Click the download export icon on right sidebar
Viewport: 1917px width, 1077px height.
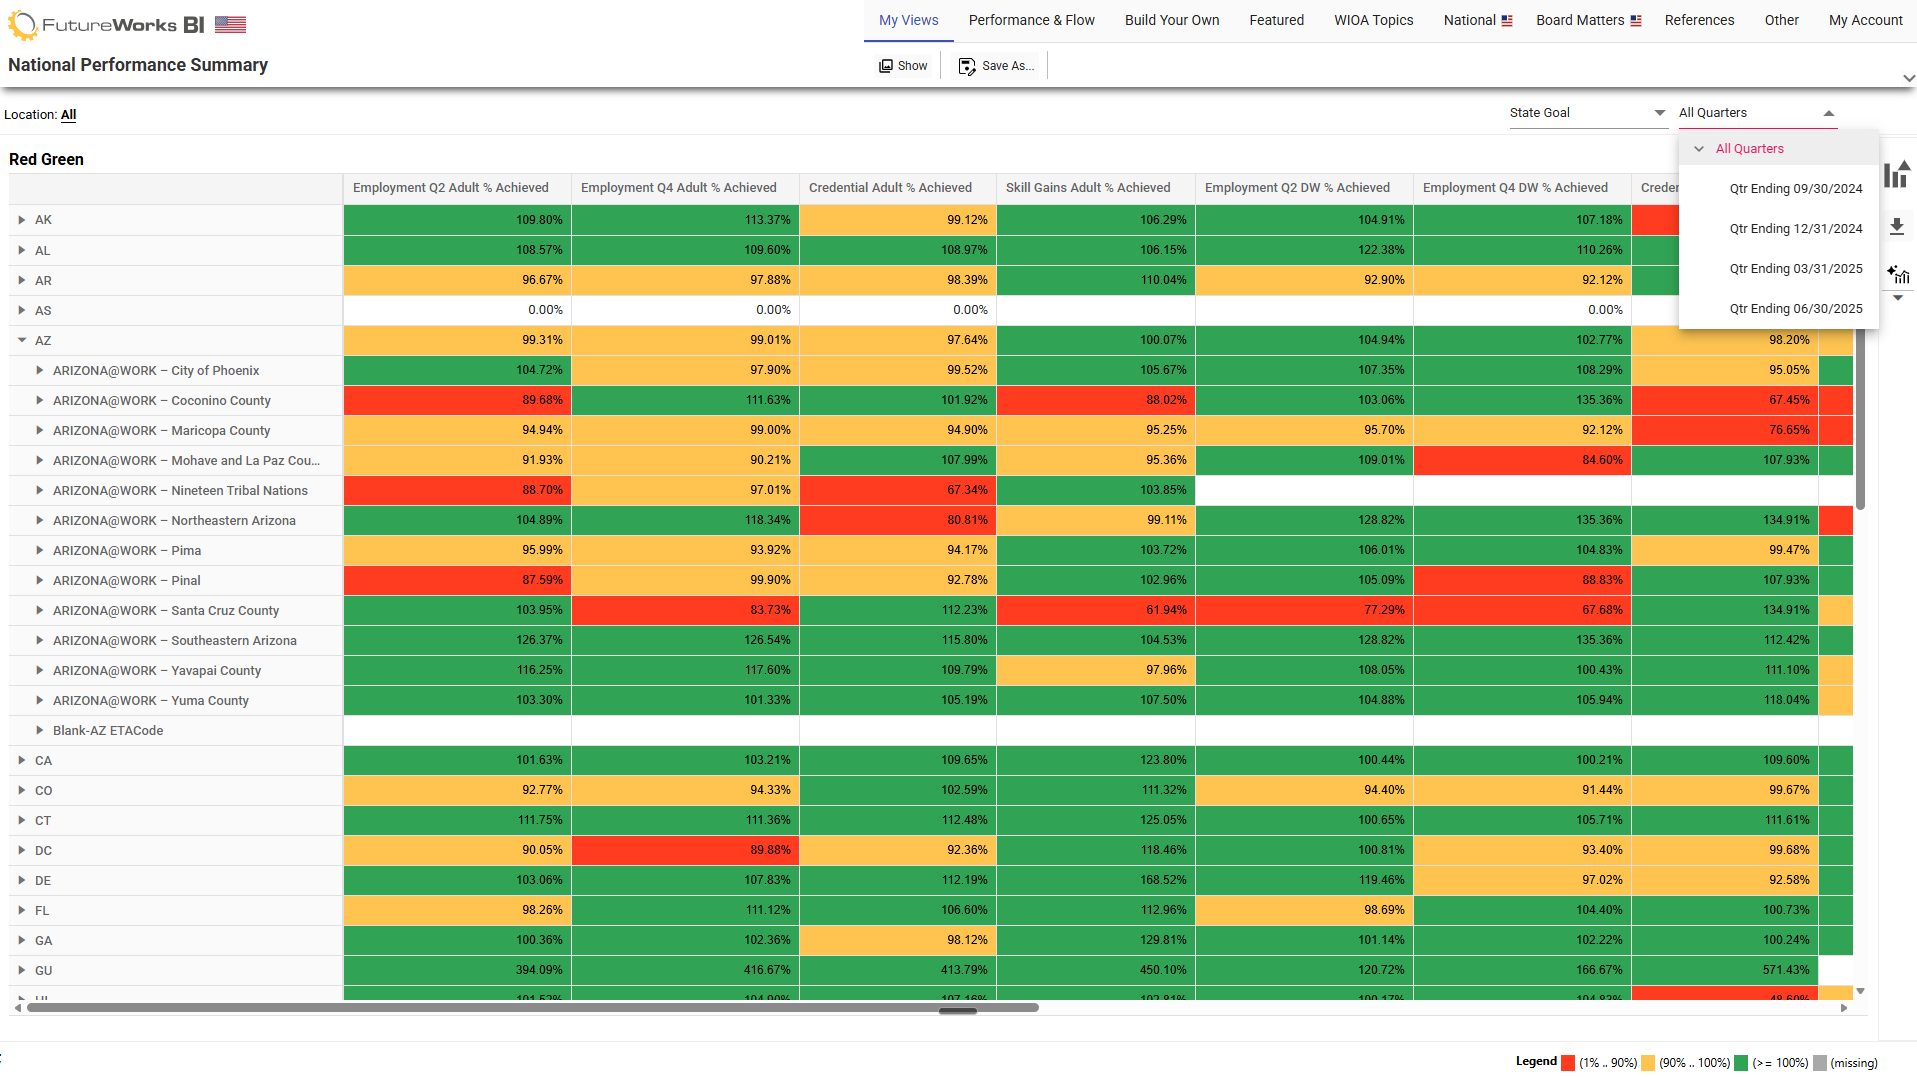1897,227
